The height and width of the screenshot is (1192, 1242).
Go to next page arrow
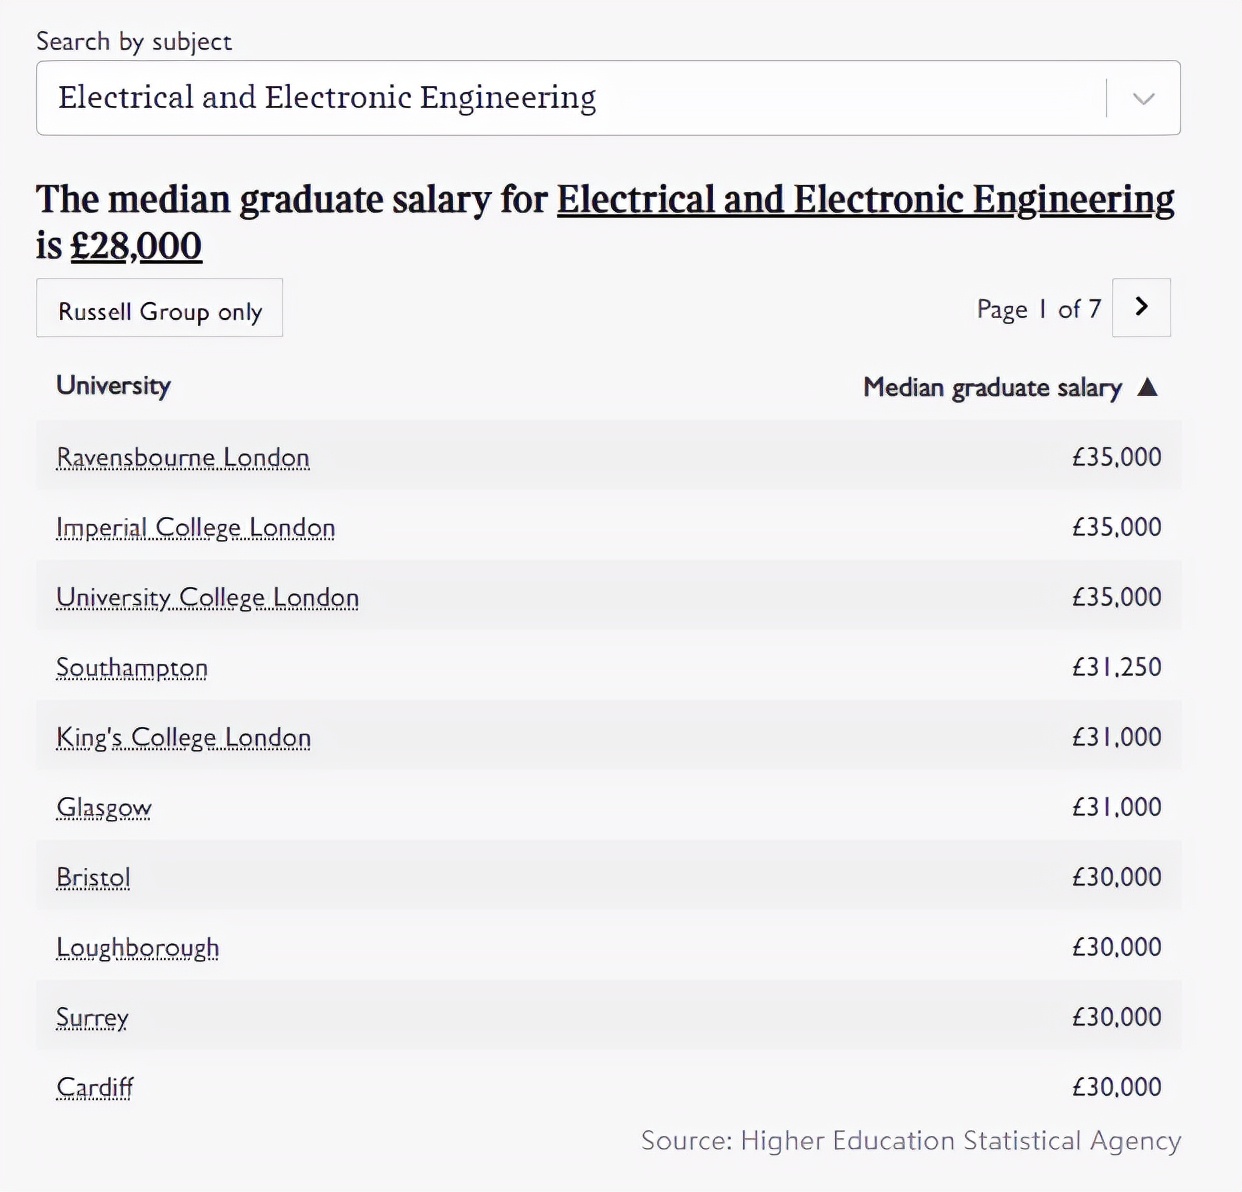pos(1141,307)
